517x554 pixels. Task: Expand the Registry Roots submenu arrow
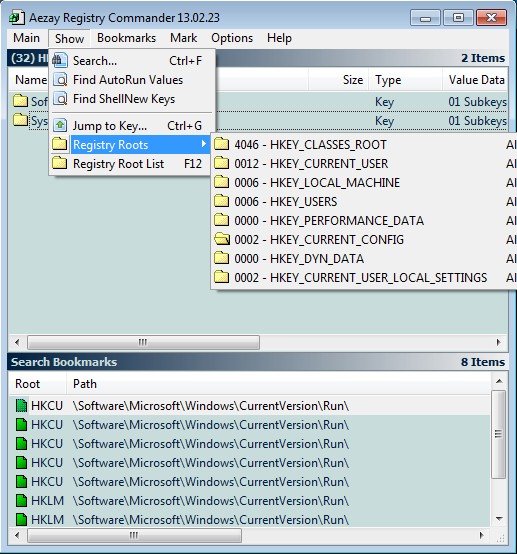(204, 144)
